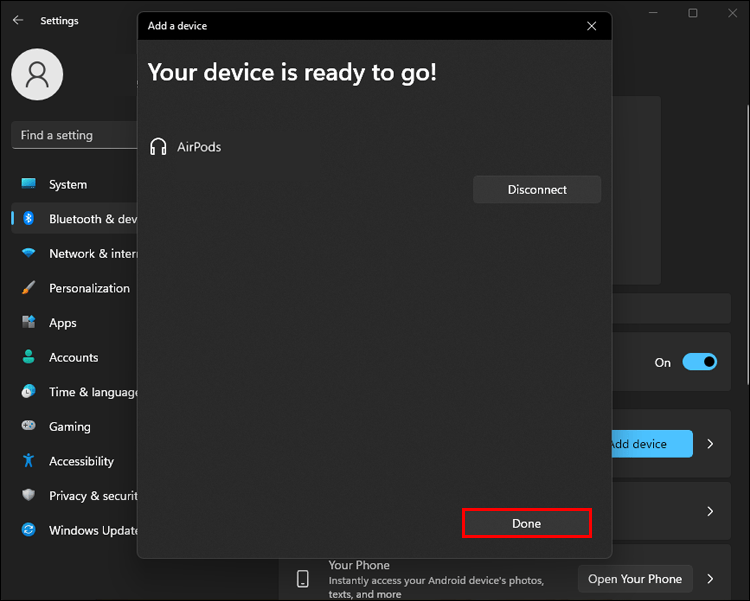The width and height of the screenshot is (750, 601).
Task: Click the Gaming controller icon
Action: click(29, 425)
